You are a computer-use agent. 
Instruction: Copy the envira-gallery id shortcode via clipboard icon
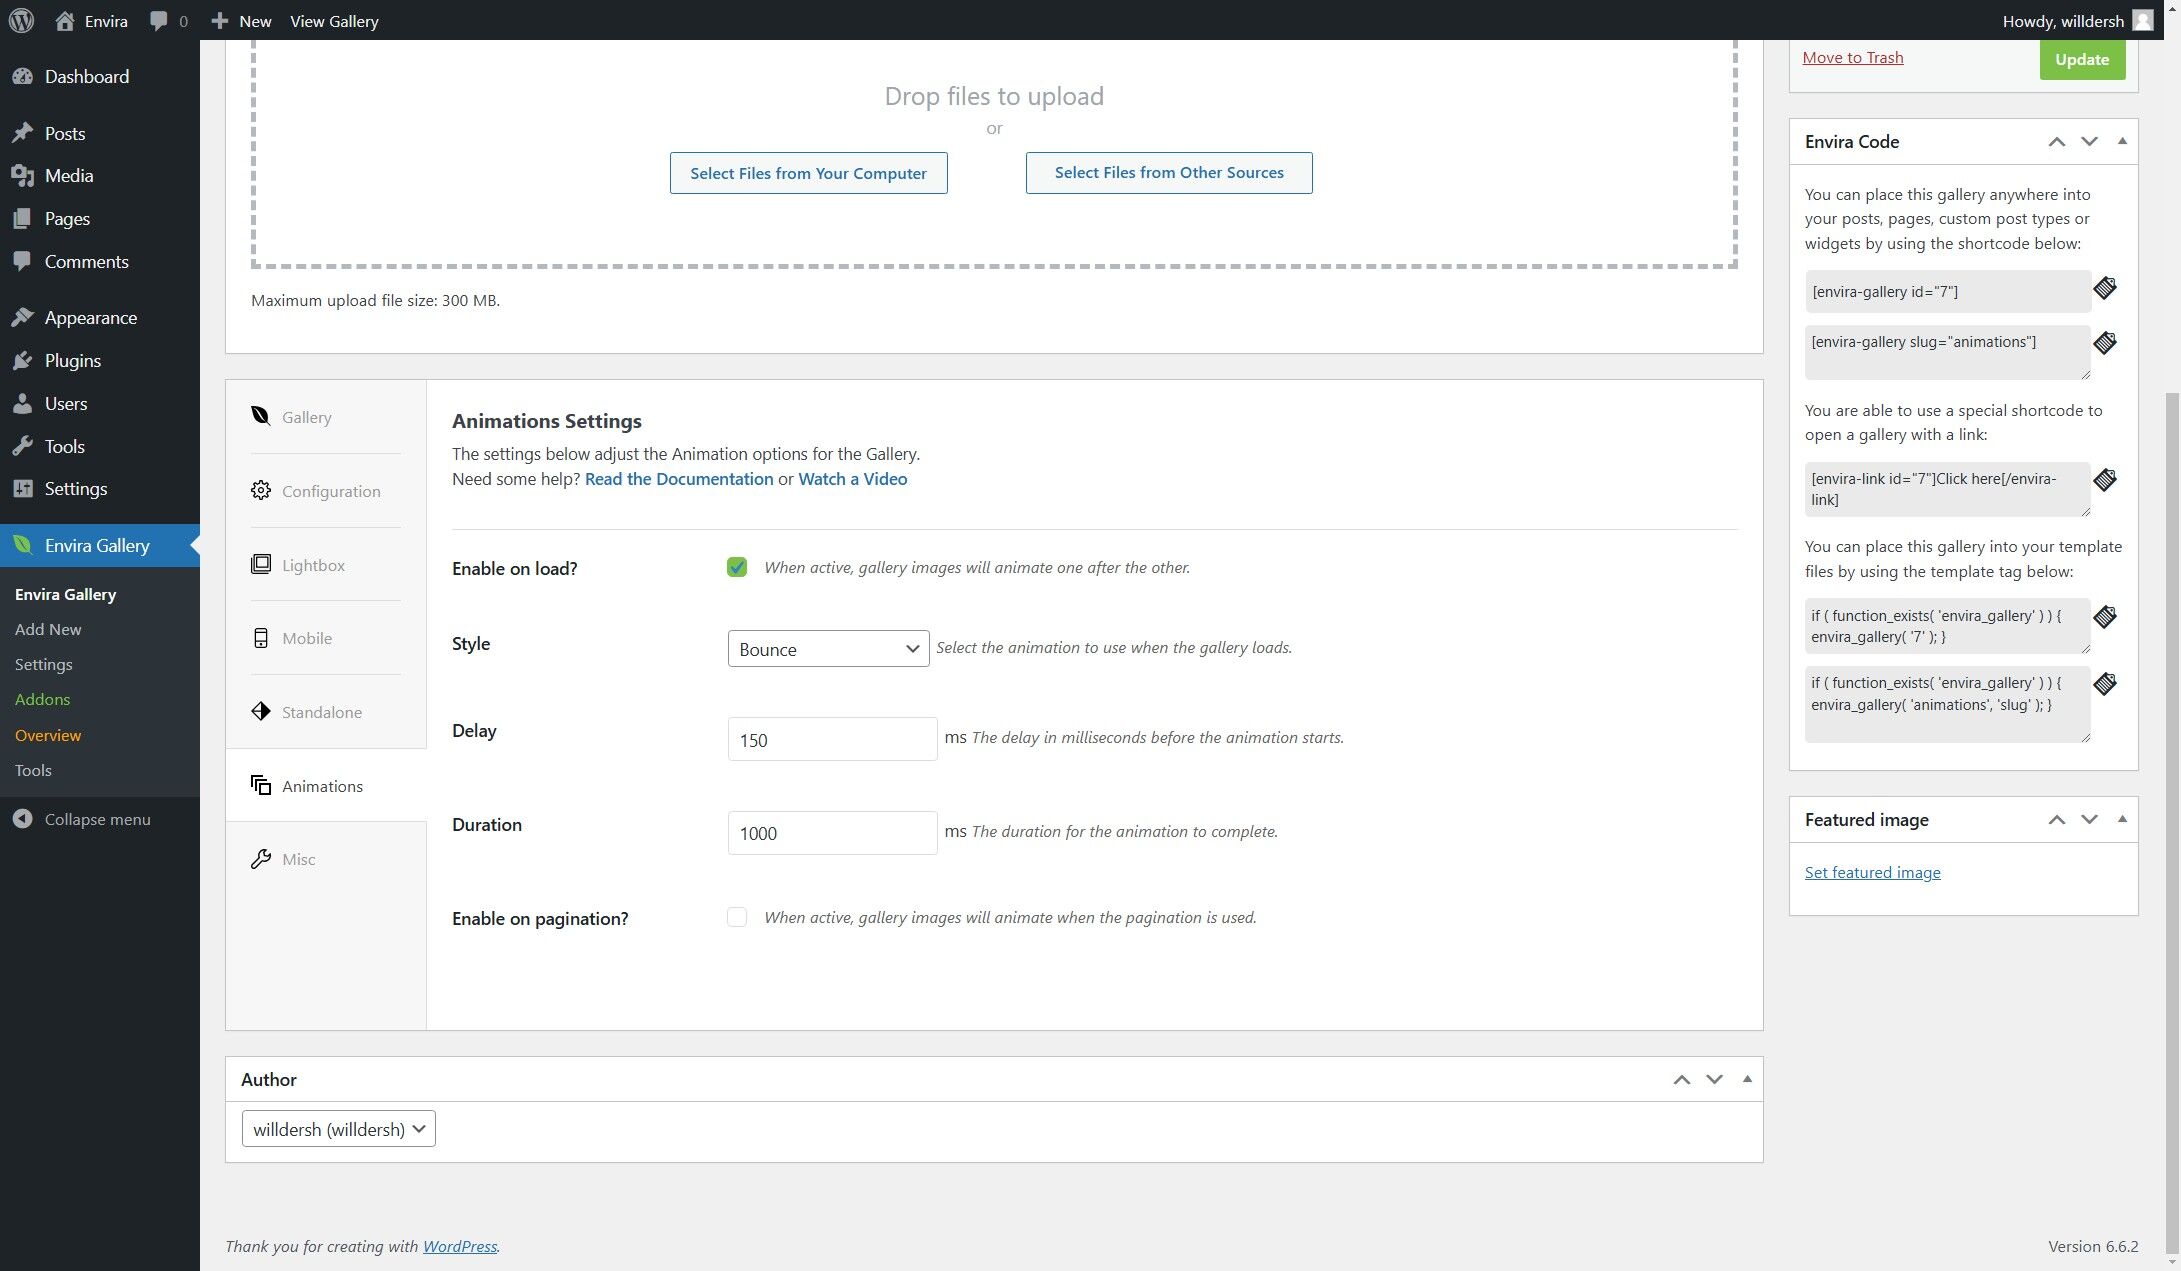2105,288
